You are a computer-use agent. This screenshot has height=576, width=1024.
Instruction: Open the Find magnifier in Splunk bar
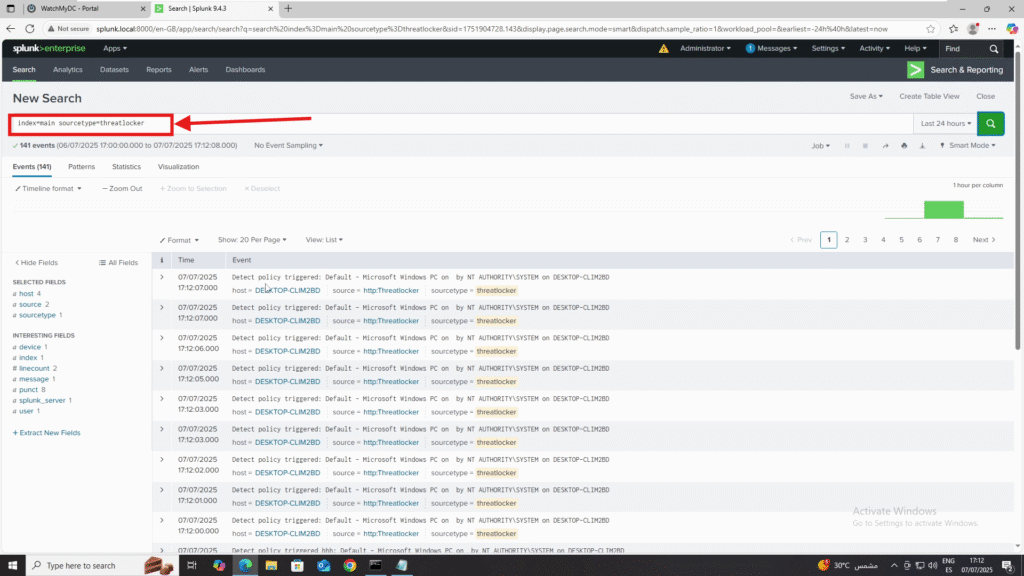coord(993,49)
